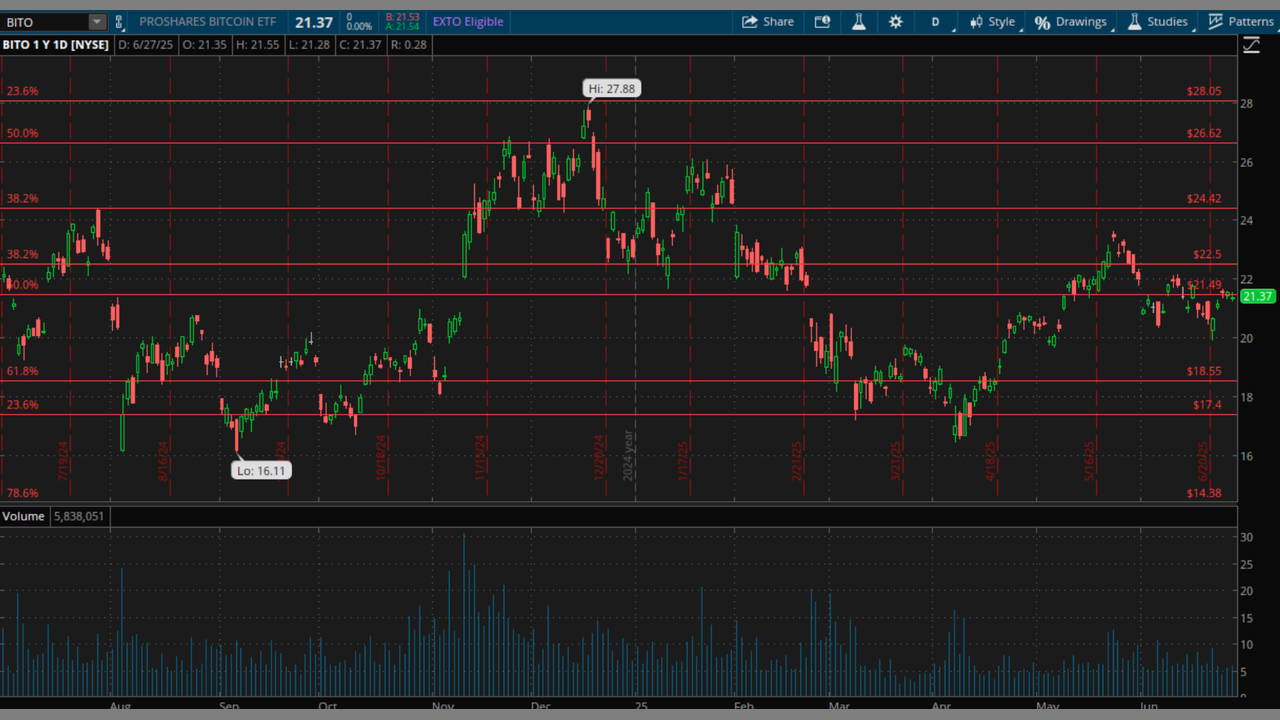The width and height of the screenshot is (1280, 720).
Task: Click the Share chart button
Action: (x=767, y=22)
